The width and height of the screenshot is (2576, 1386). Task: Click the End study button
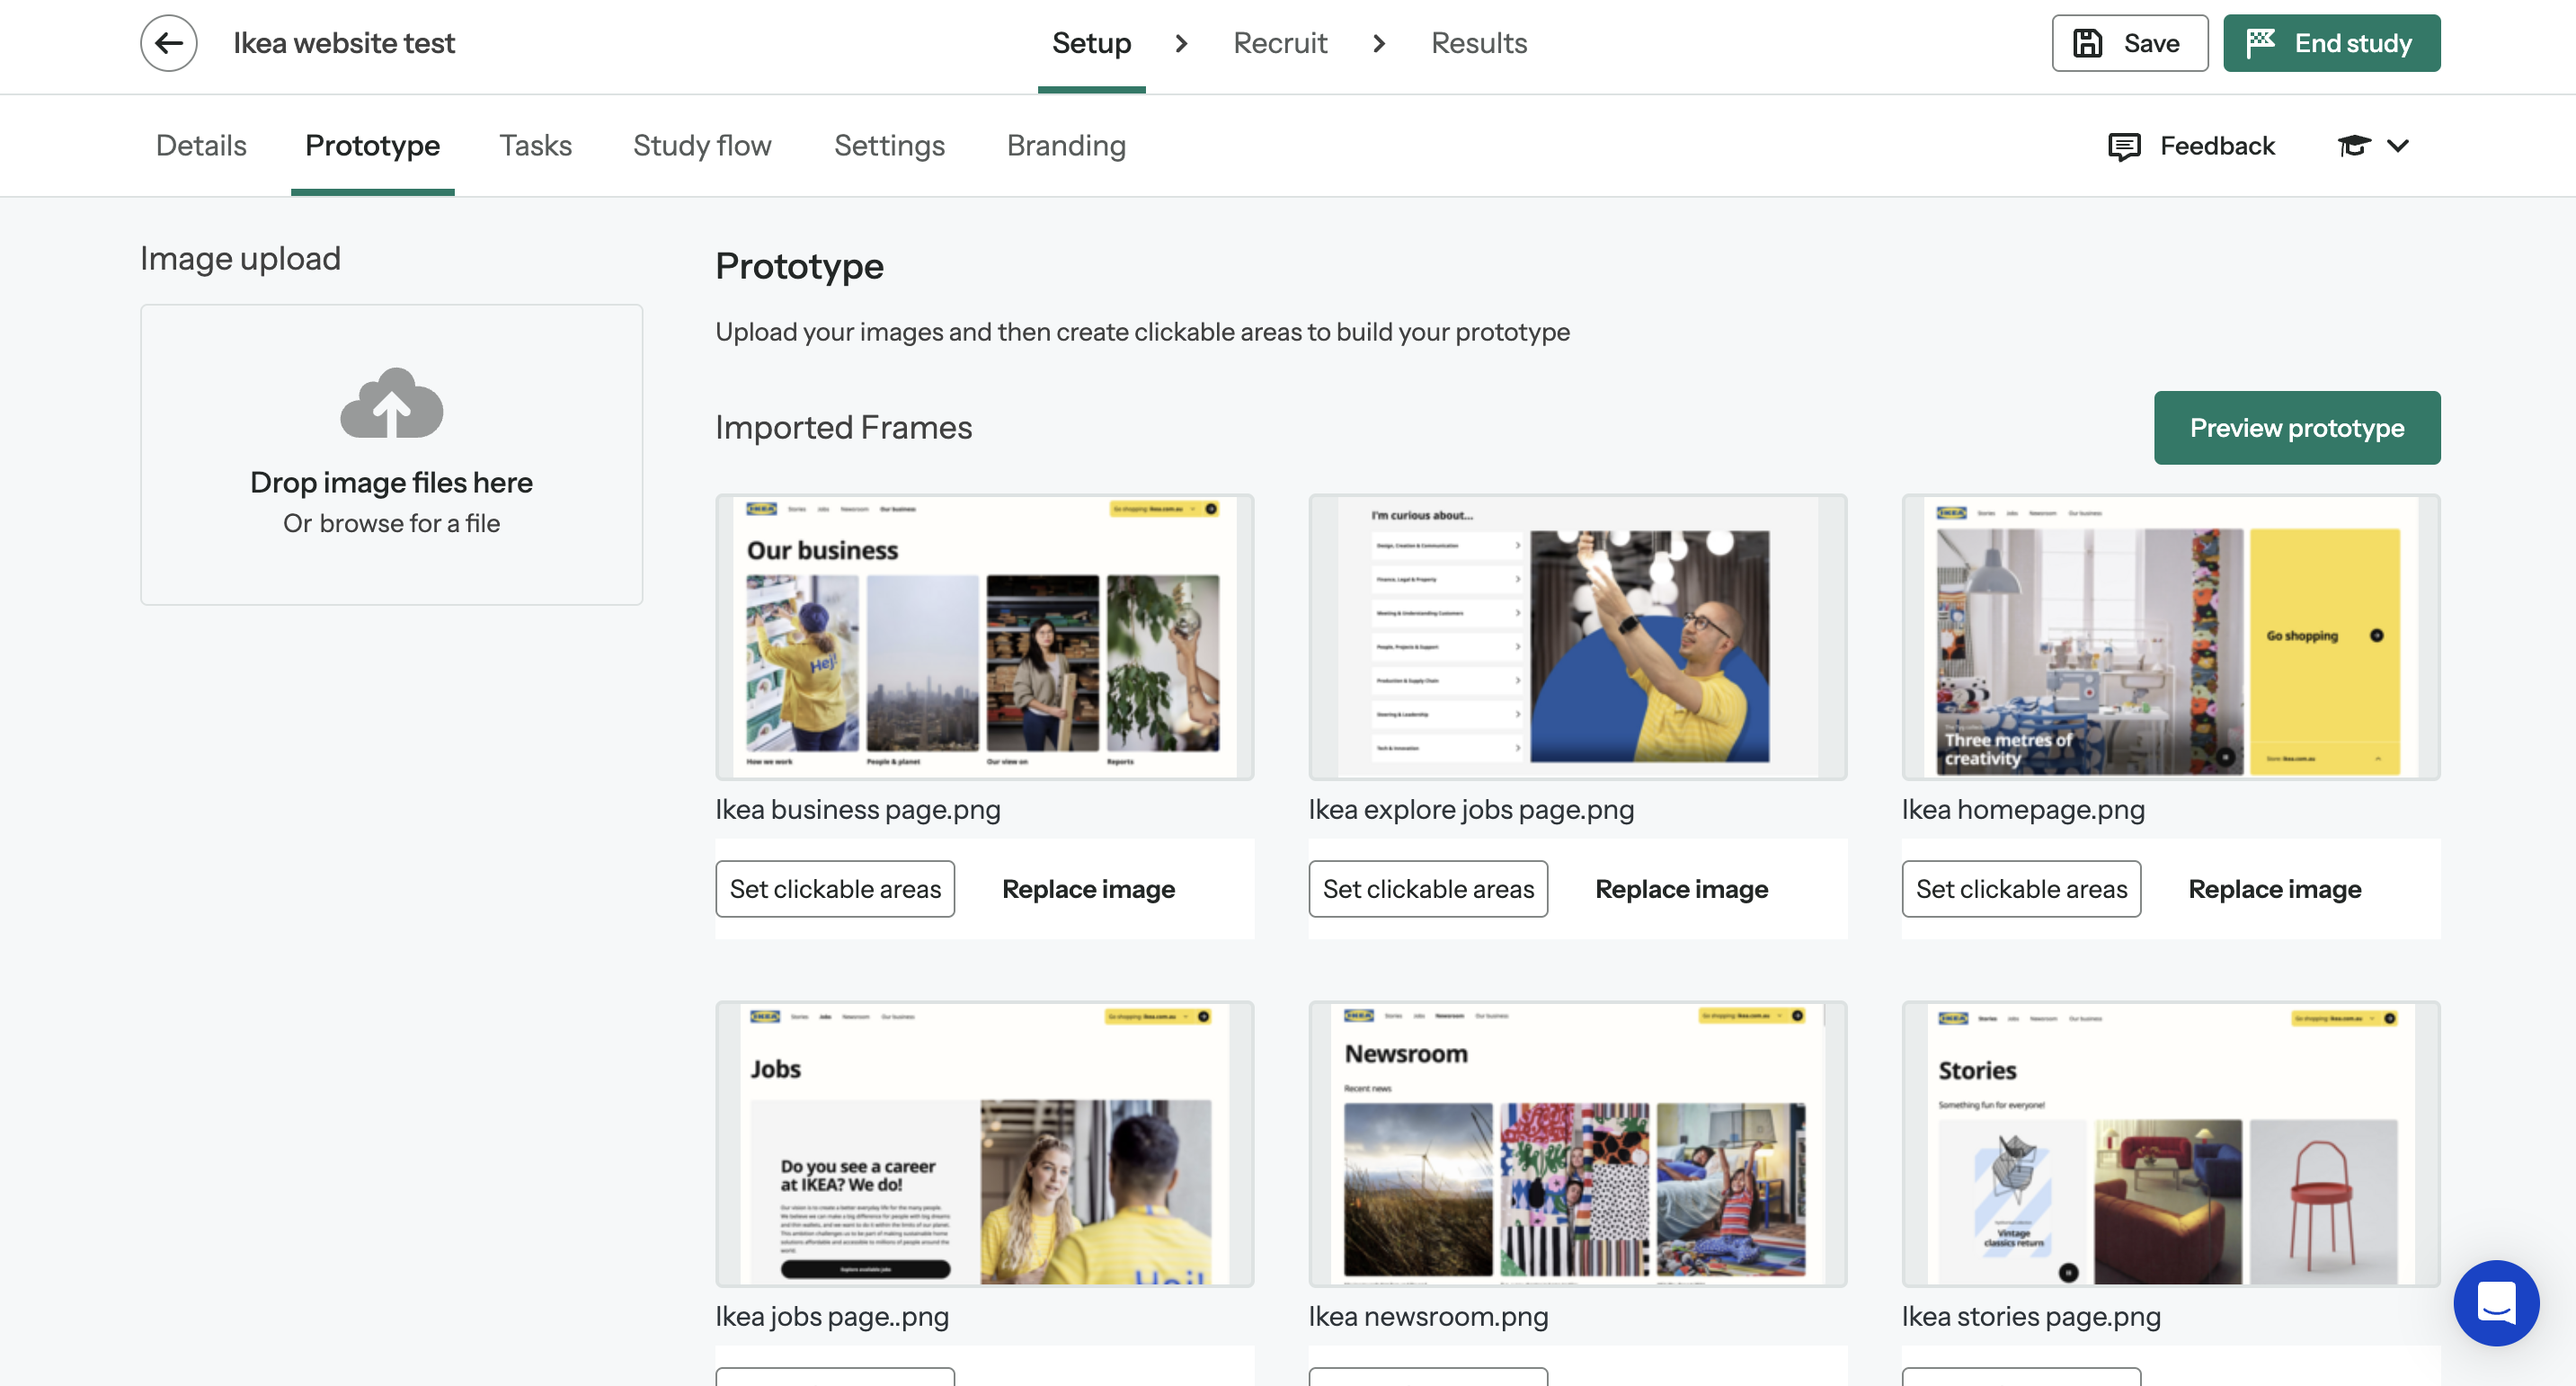pyautogui.click(x=2331, y=43)
